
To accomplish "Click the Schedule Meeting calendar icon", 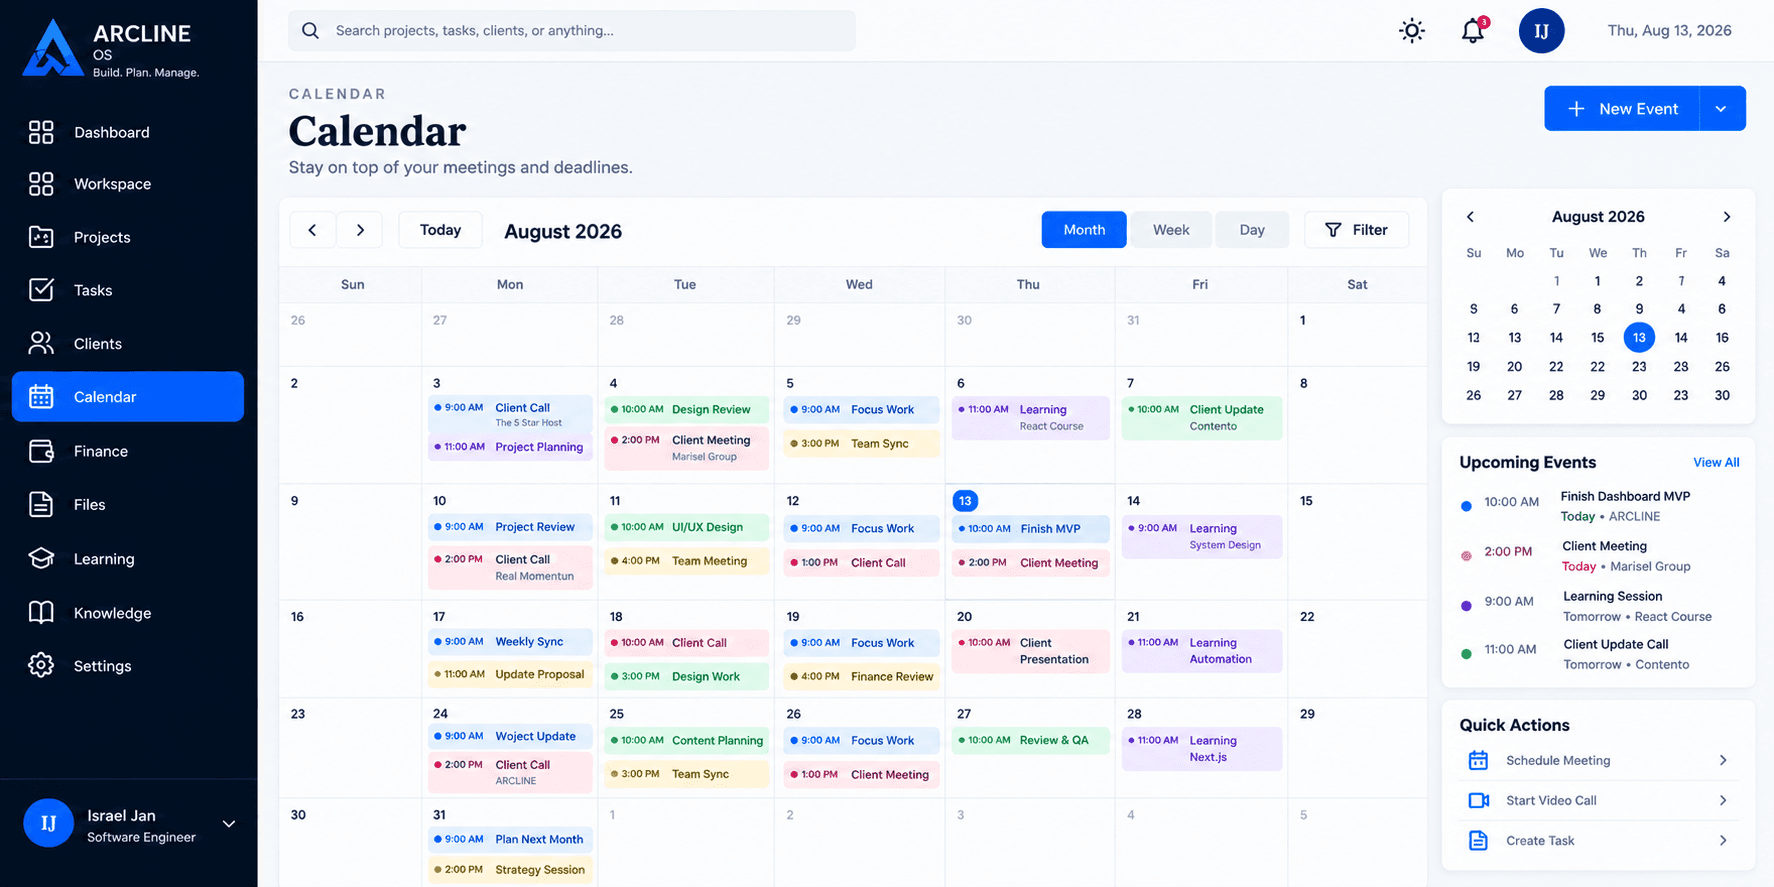I will click(1478, 760).
